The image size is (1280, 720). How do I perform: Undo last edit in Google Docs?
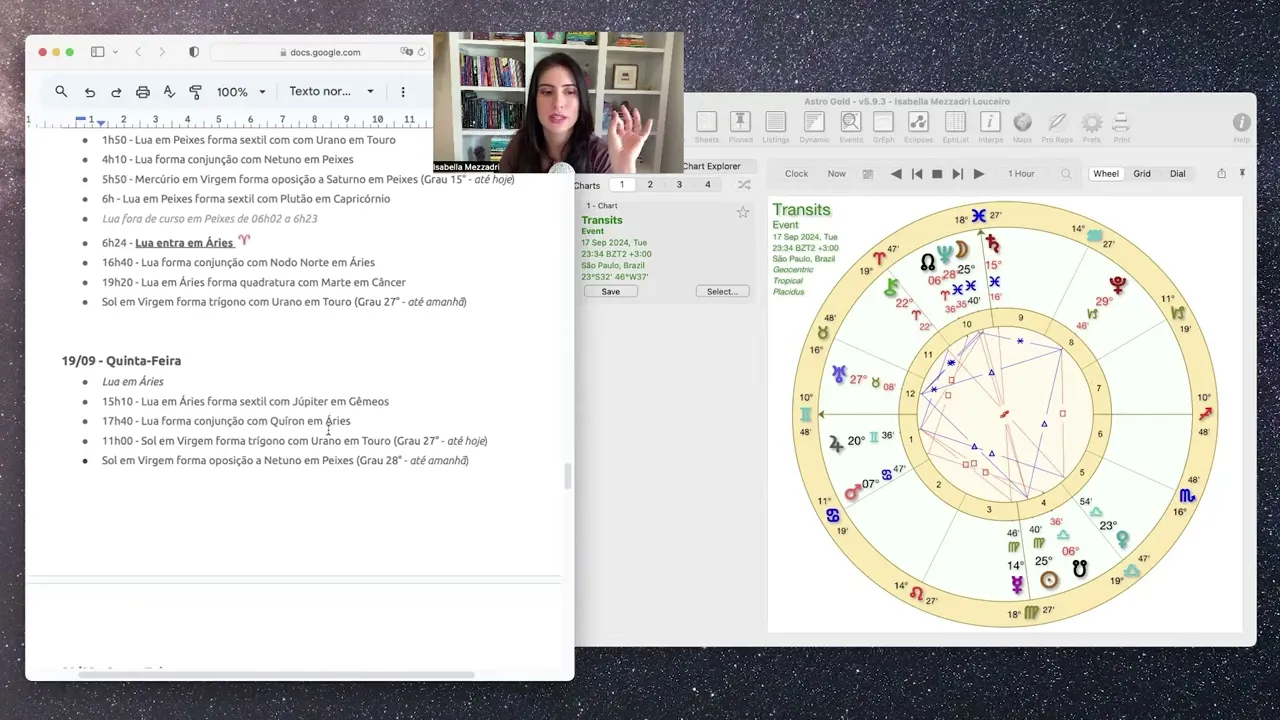tap(90, 92)
